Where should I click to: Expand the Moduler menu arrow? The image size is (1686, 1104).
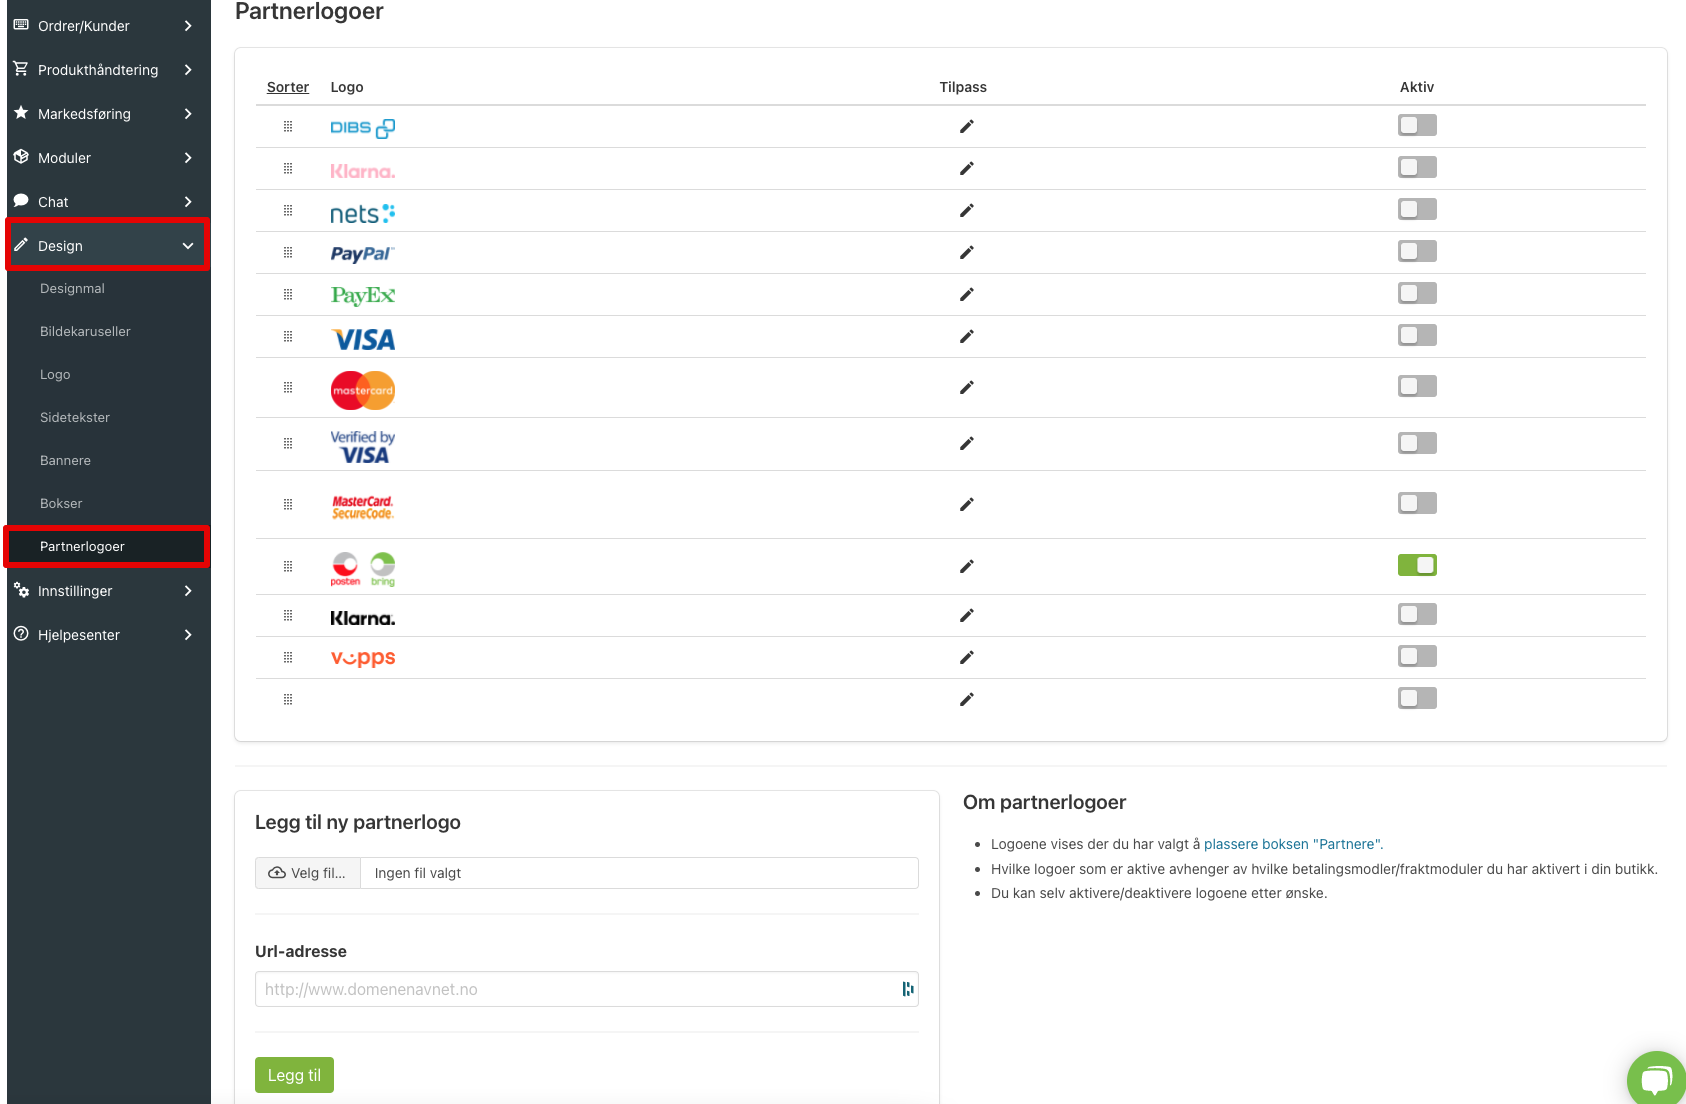coord(188,158)
